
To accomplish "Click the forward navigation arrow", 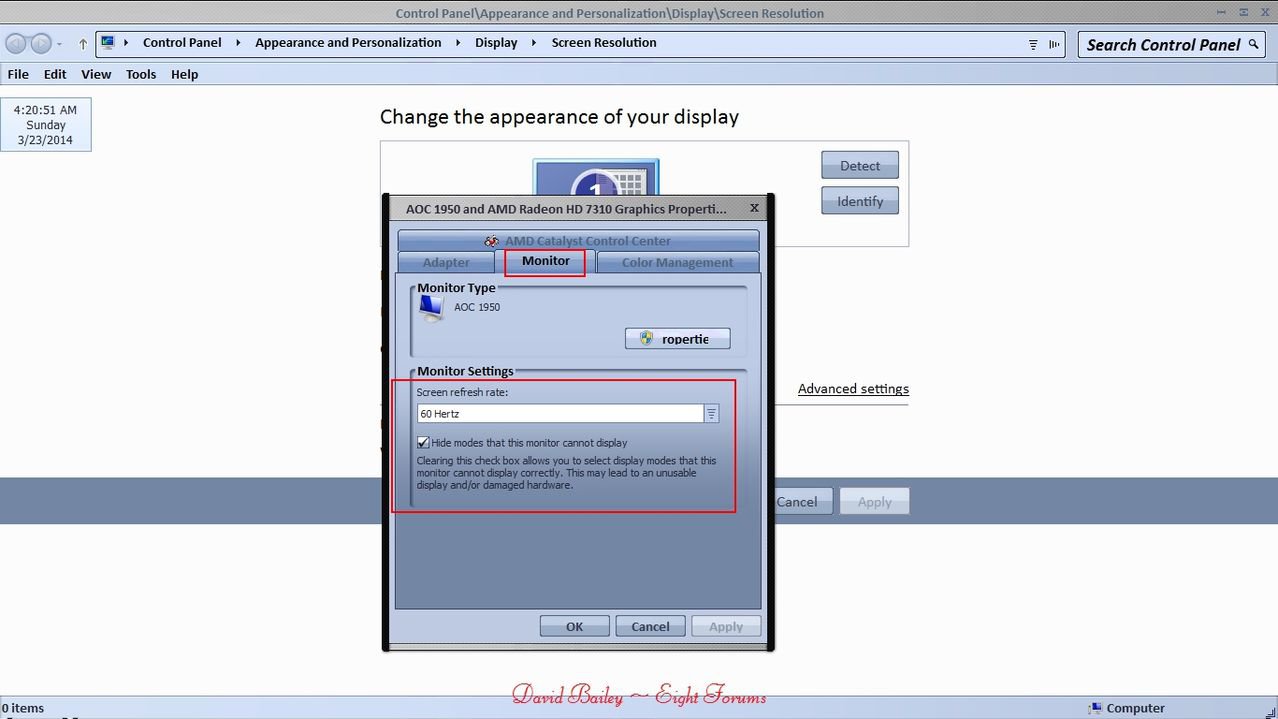I will coord(41,43).
